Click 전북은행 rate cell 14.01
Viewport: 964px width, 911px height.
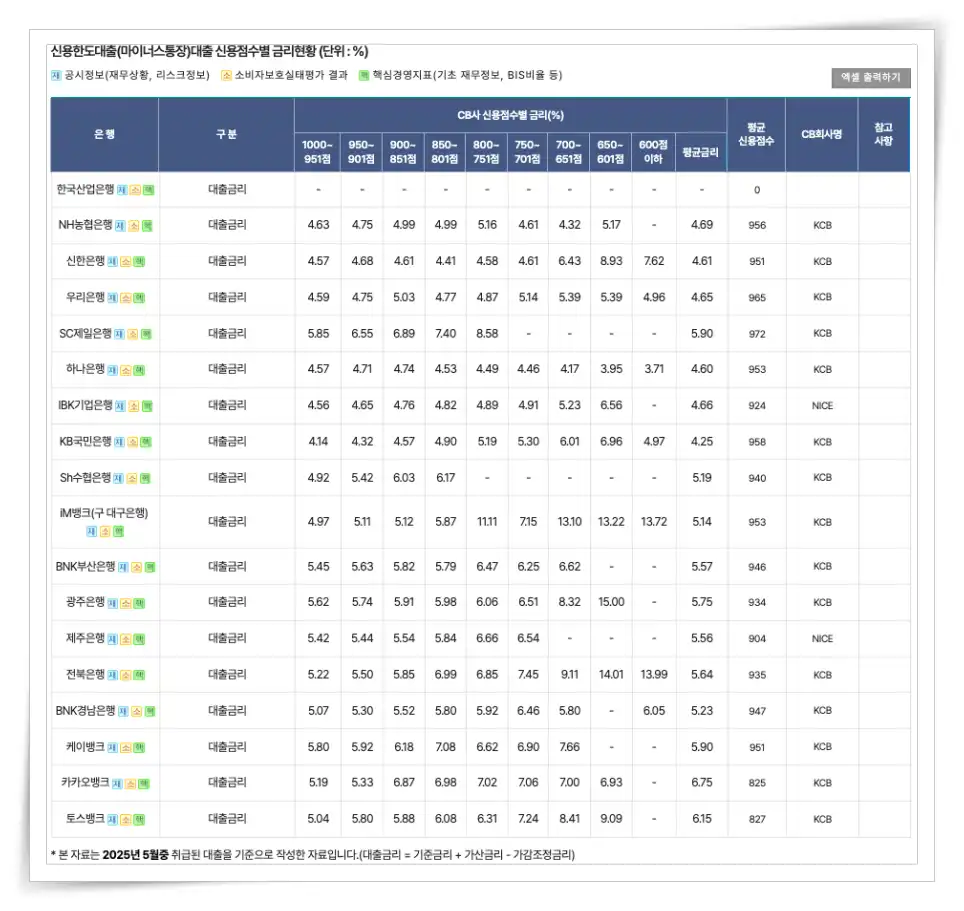611,675
